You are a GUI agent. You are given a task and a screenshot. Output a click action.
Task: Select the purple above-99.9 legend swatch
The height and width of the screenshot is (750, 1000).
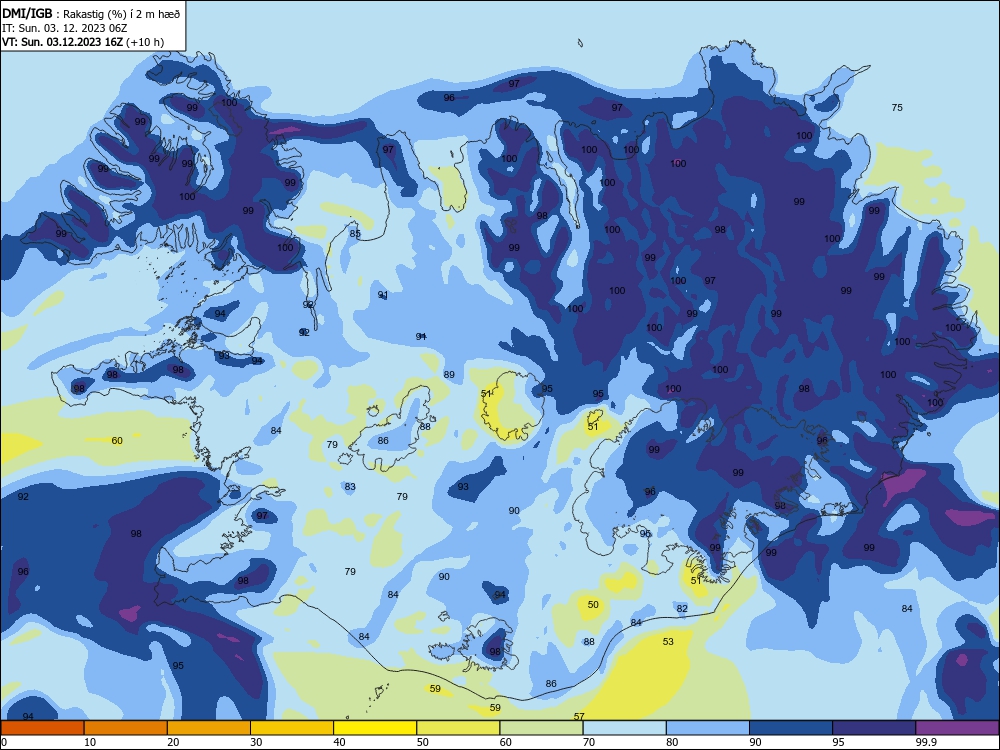click(x=957, y=728)
